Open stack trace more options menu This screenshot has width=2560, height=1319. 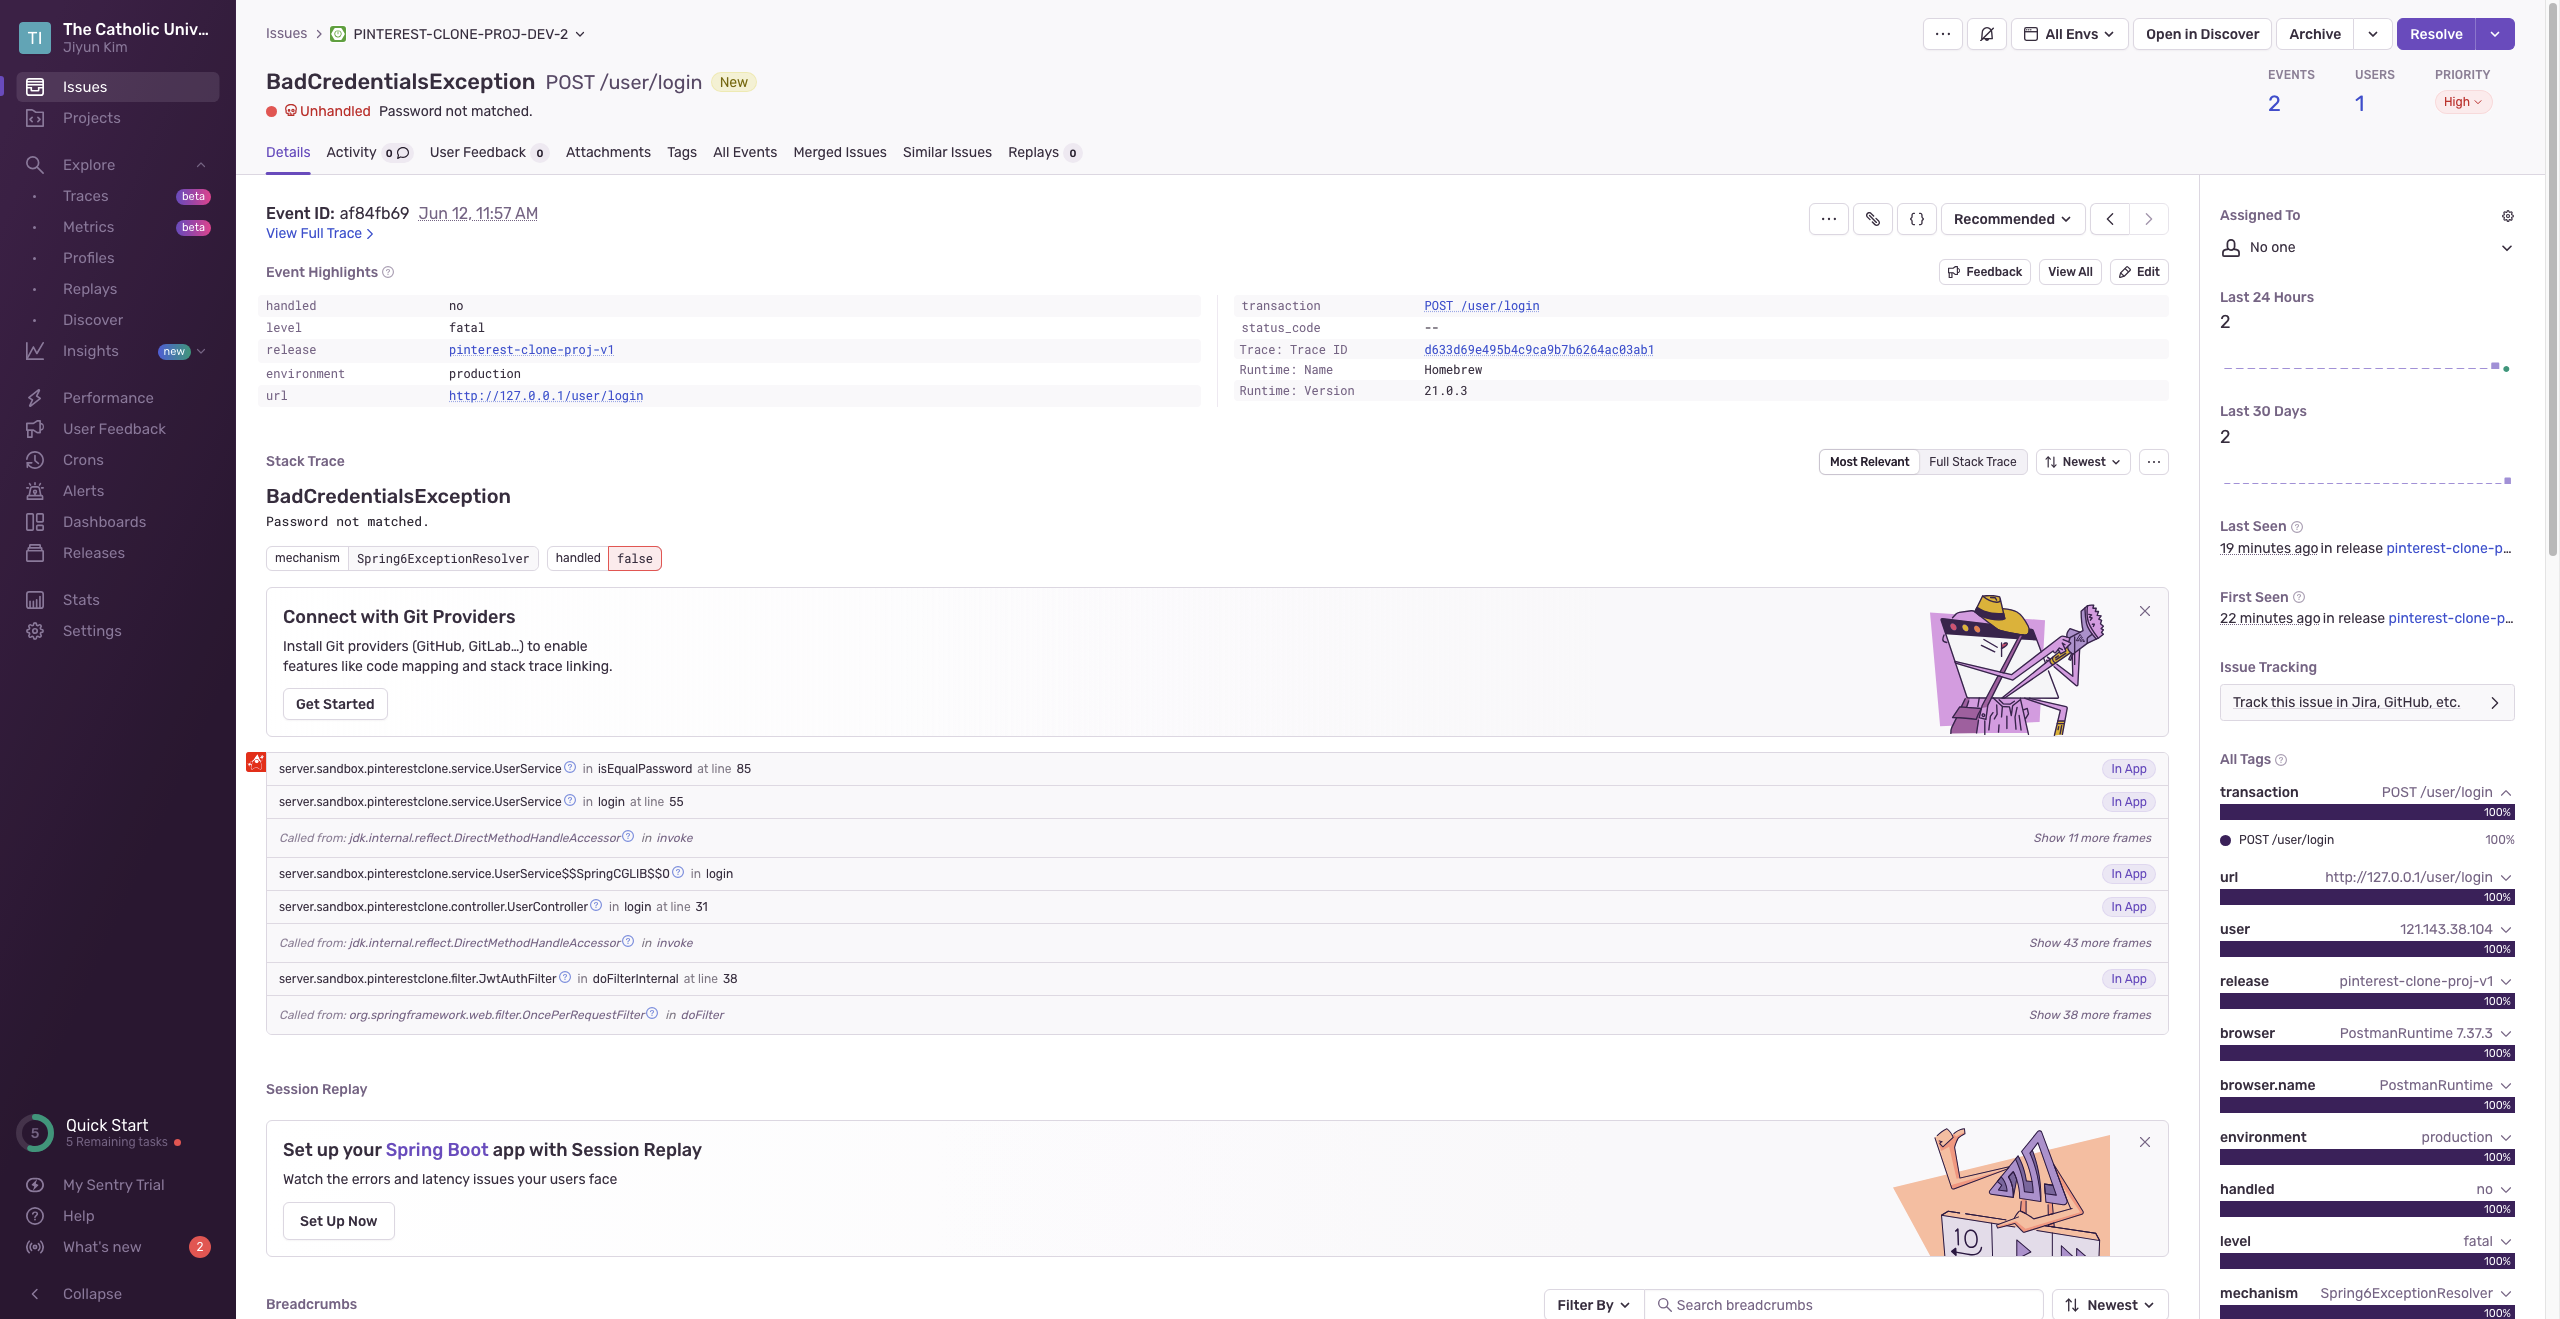click(x=2153, y=462)
